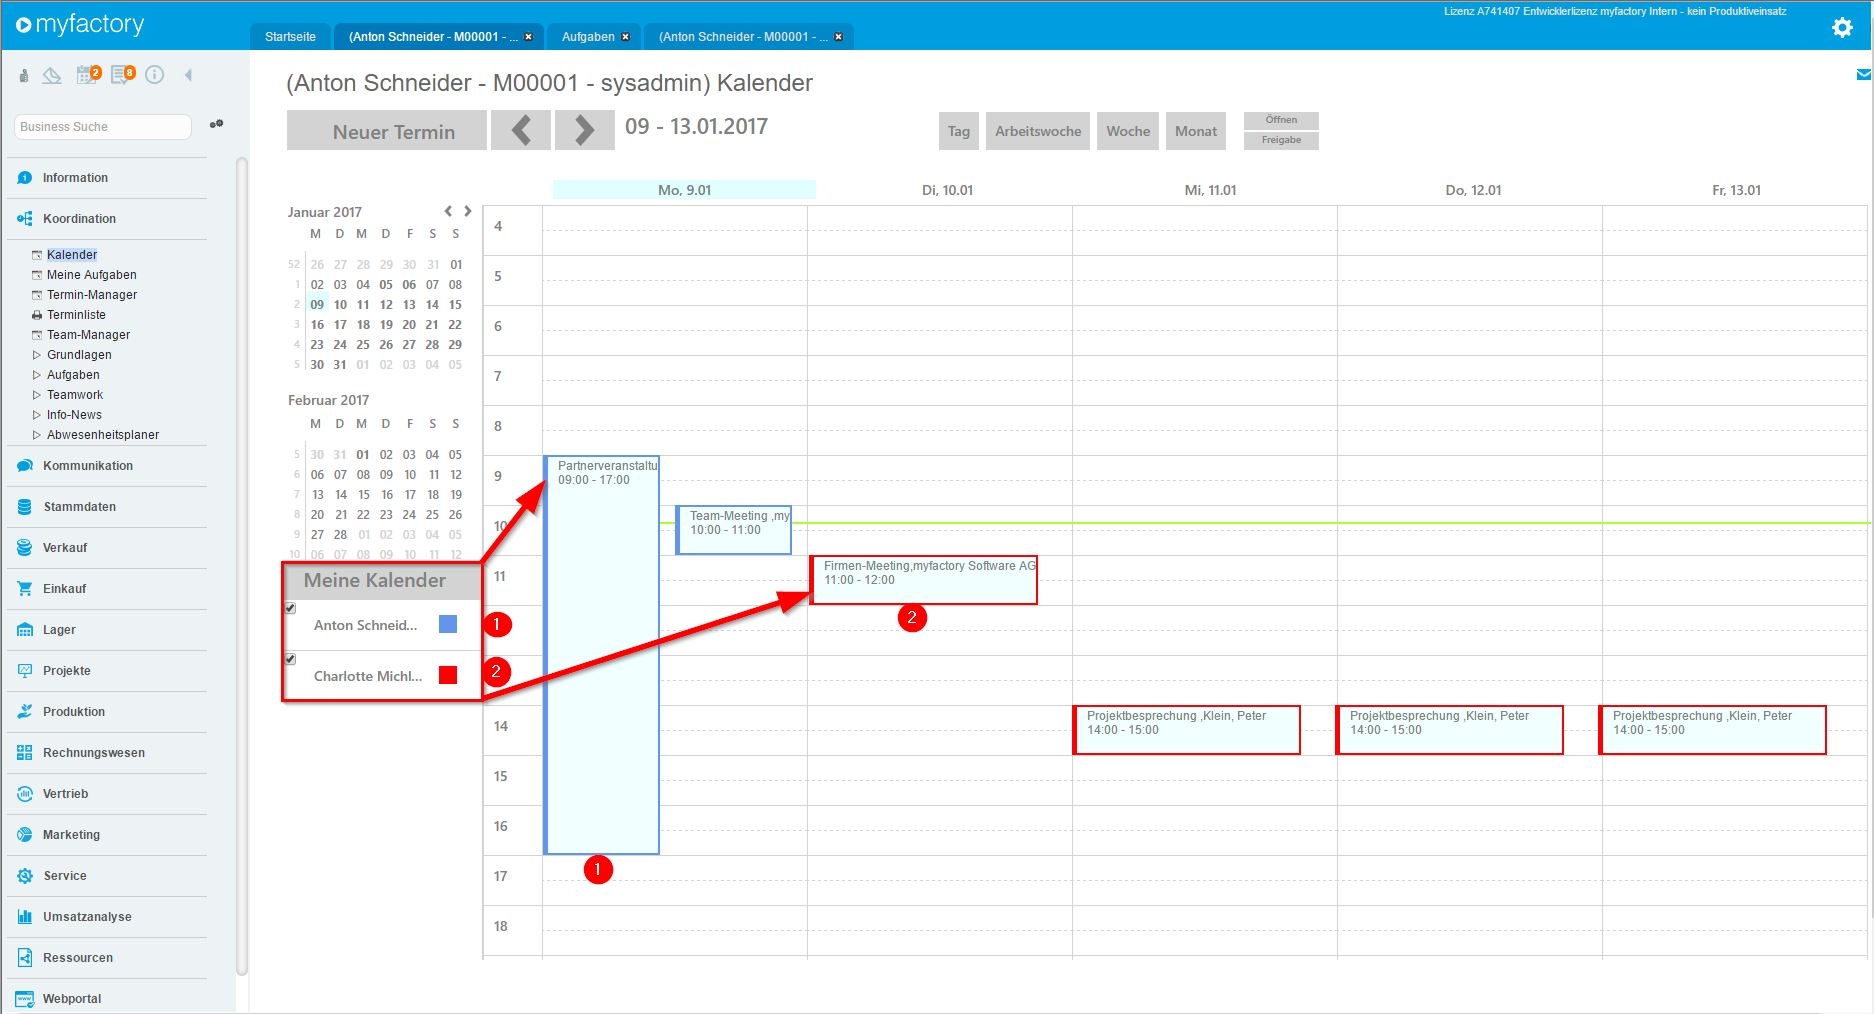Switch to the Aufgaben tab
The width and height of the screenshot is (1874, 1014).
(x=588, y=37)
